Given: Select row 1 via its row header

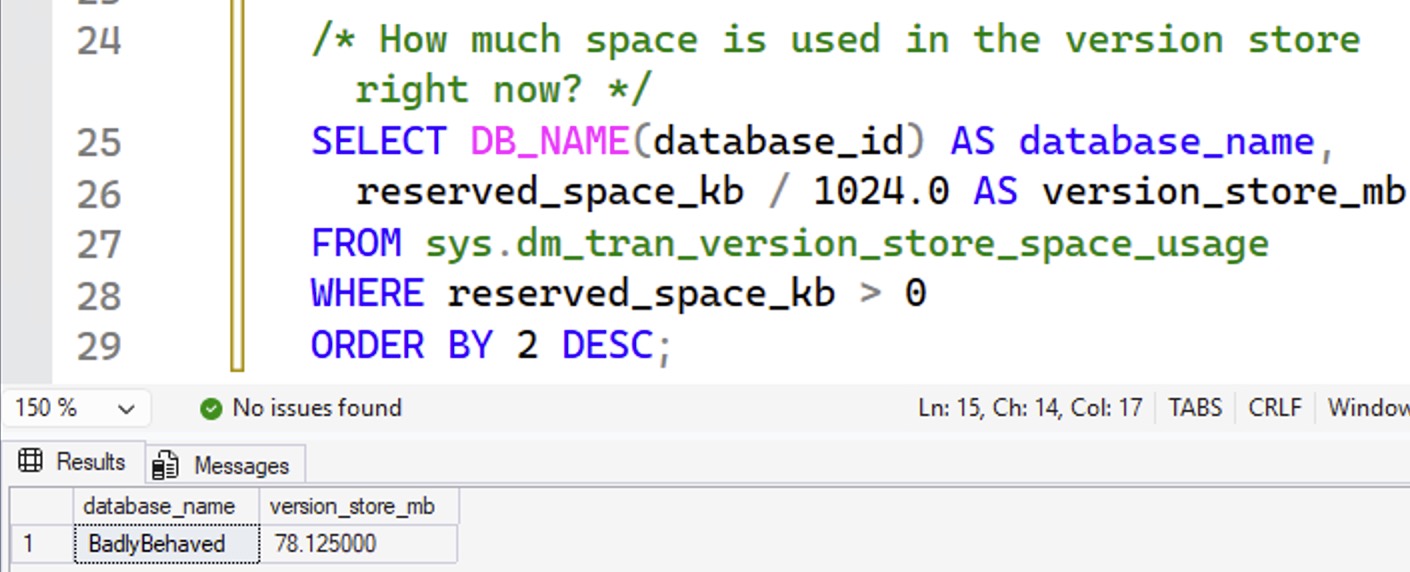Looking at the screenshot, I should point(38,544).
